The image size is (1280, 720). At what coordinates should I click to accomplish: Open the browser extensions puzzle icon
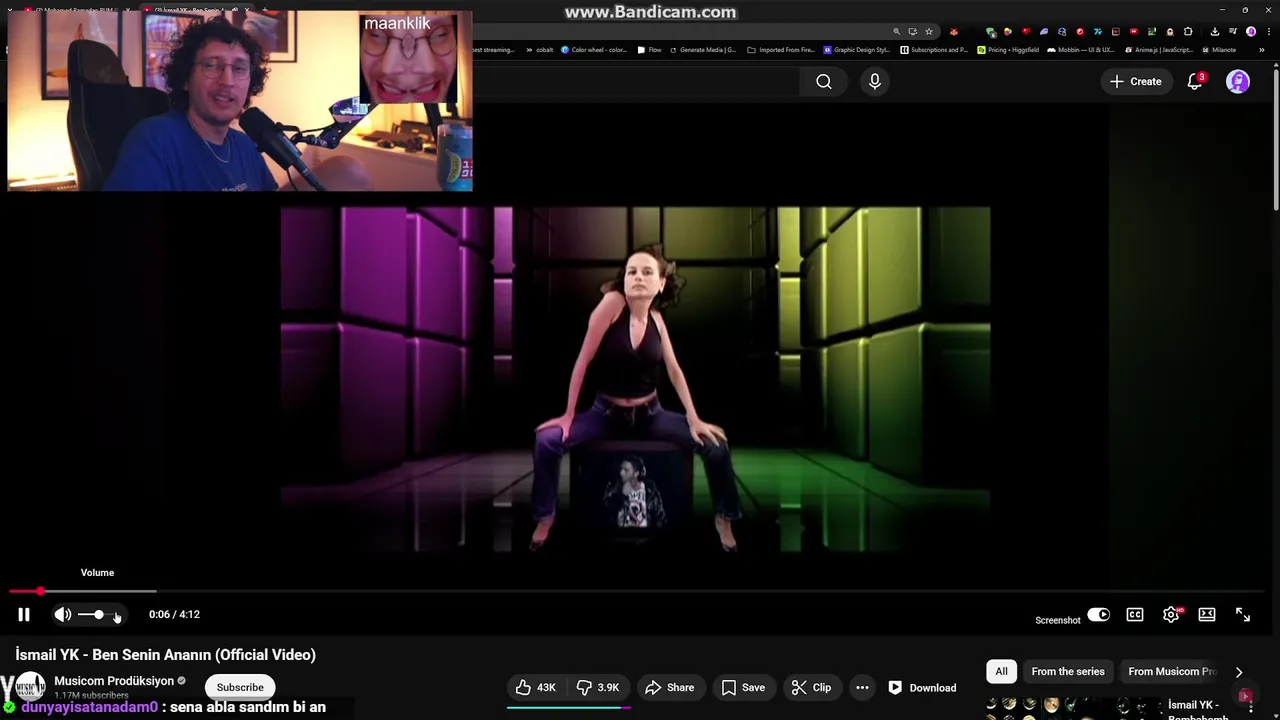pos(1187,32)
